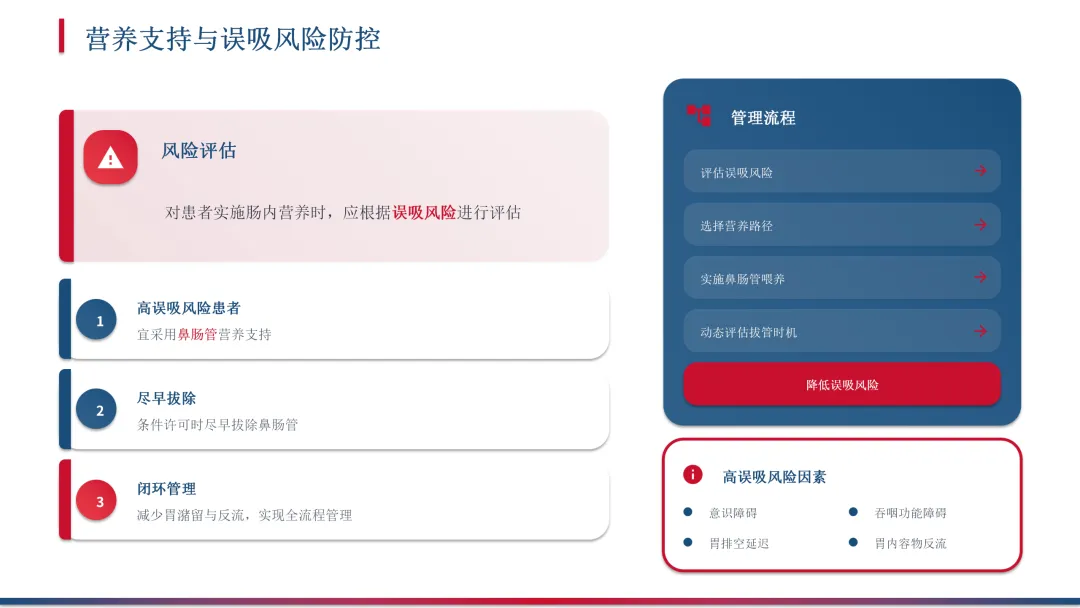Select the number 1 circle badge

pyautogui.click(x=96, y=319)
